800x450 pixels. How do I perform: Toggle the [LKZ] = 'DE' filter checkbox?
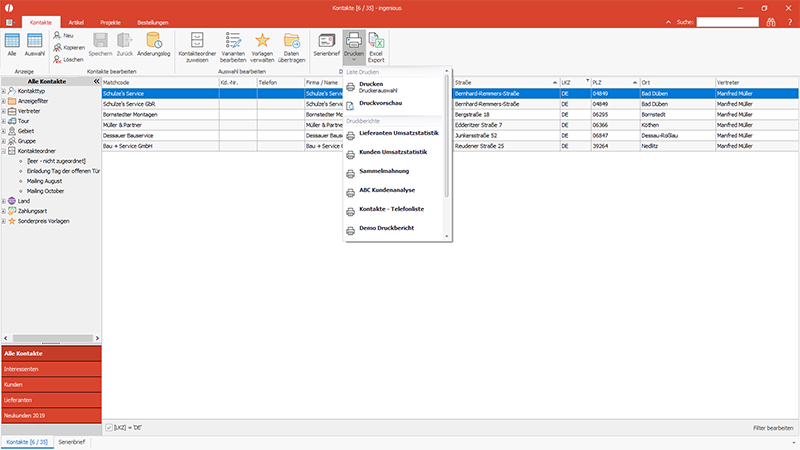(x=109, y=428)
